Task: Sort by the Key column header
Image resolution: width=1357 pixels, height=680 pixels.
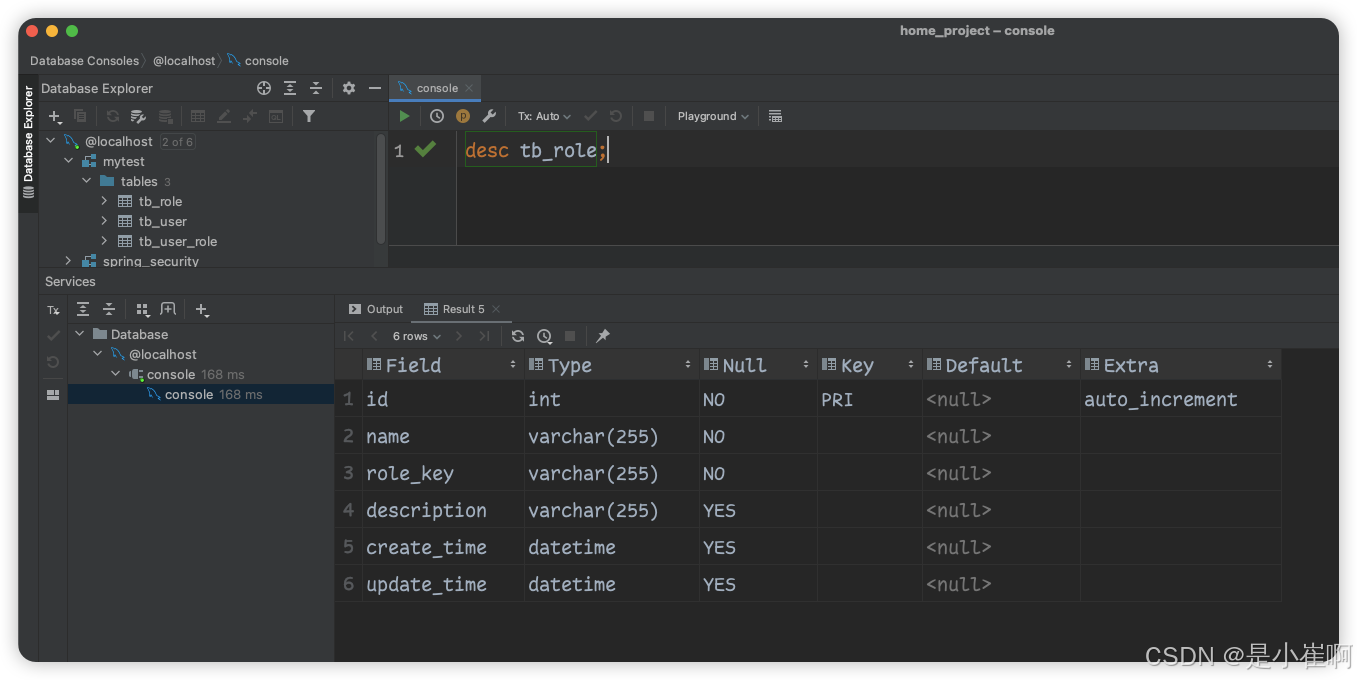Action: point(870,365)
